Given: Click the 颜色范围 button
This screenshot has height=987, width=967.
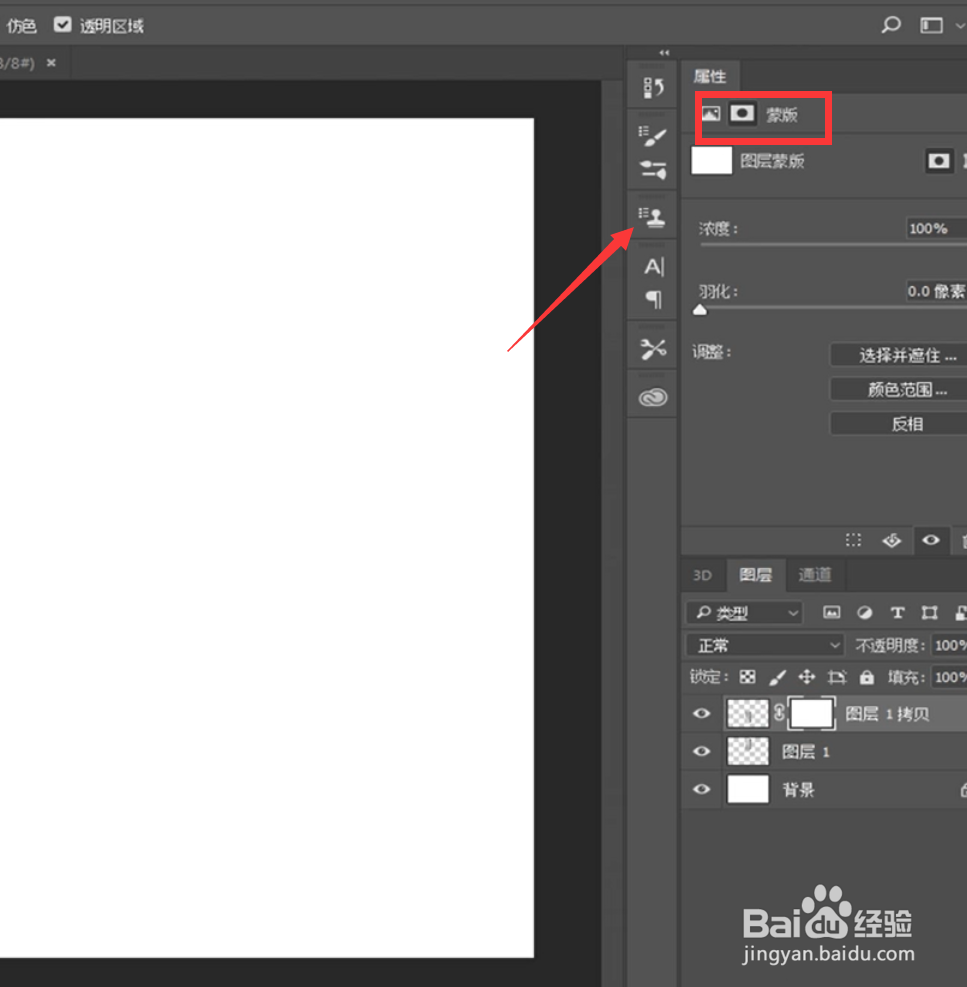Looking at the screenshot, I should pyautogui.click(x=899, y=390).
